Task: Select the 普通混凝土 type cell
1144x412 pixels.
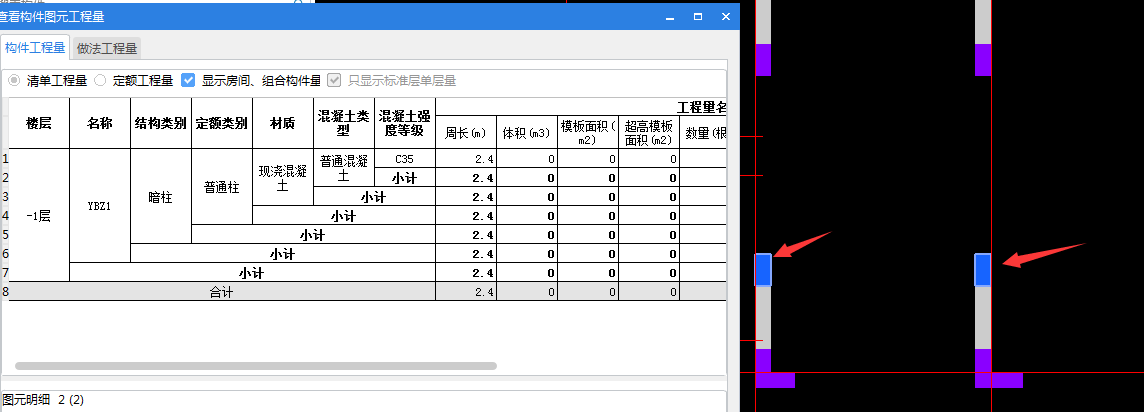Action: coord(344,168)
